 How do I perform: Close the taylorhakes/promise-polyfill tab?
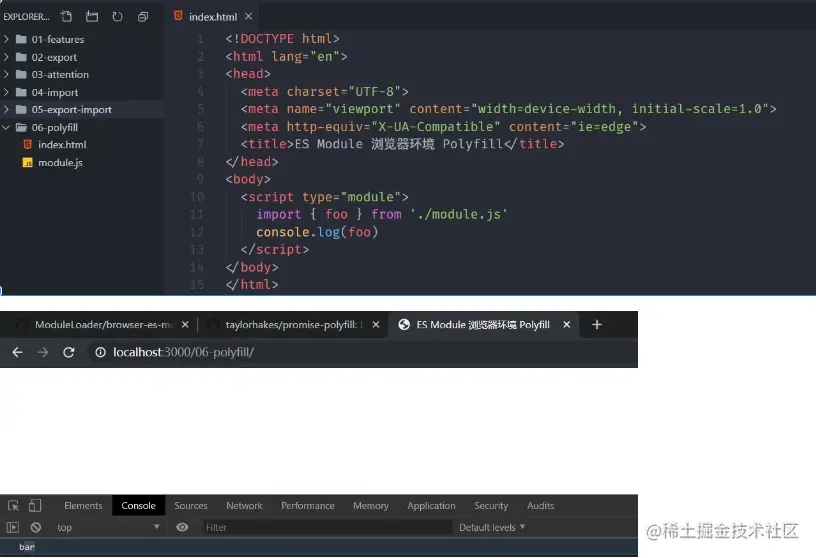point(376,325)
